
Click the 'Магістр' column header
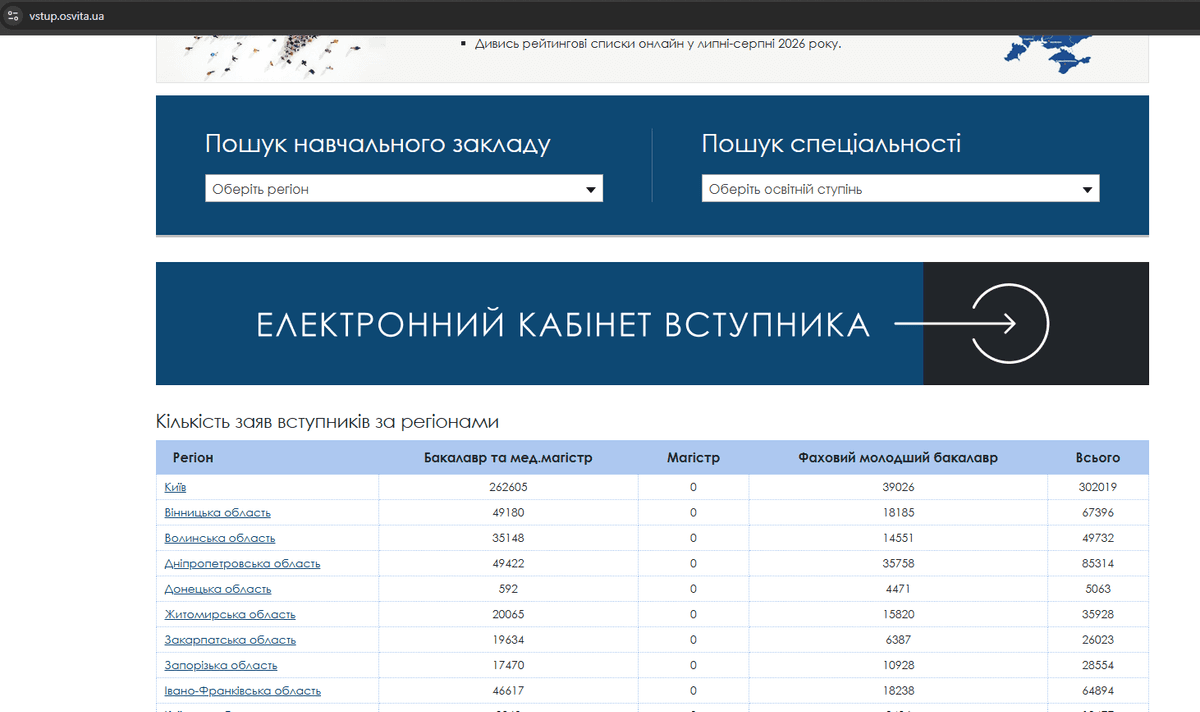(x=693, y=458)
